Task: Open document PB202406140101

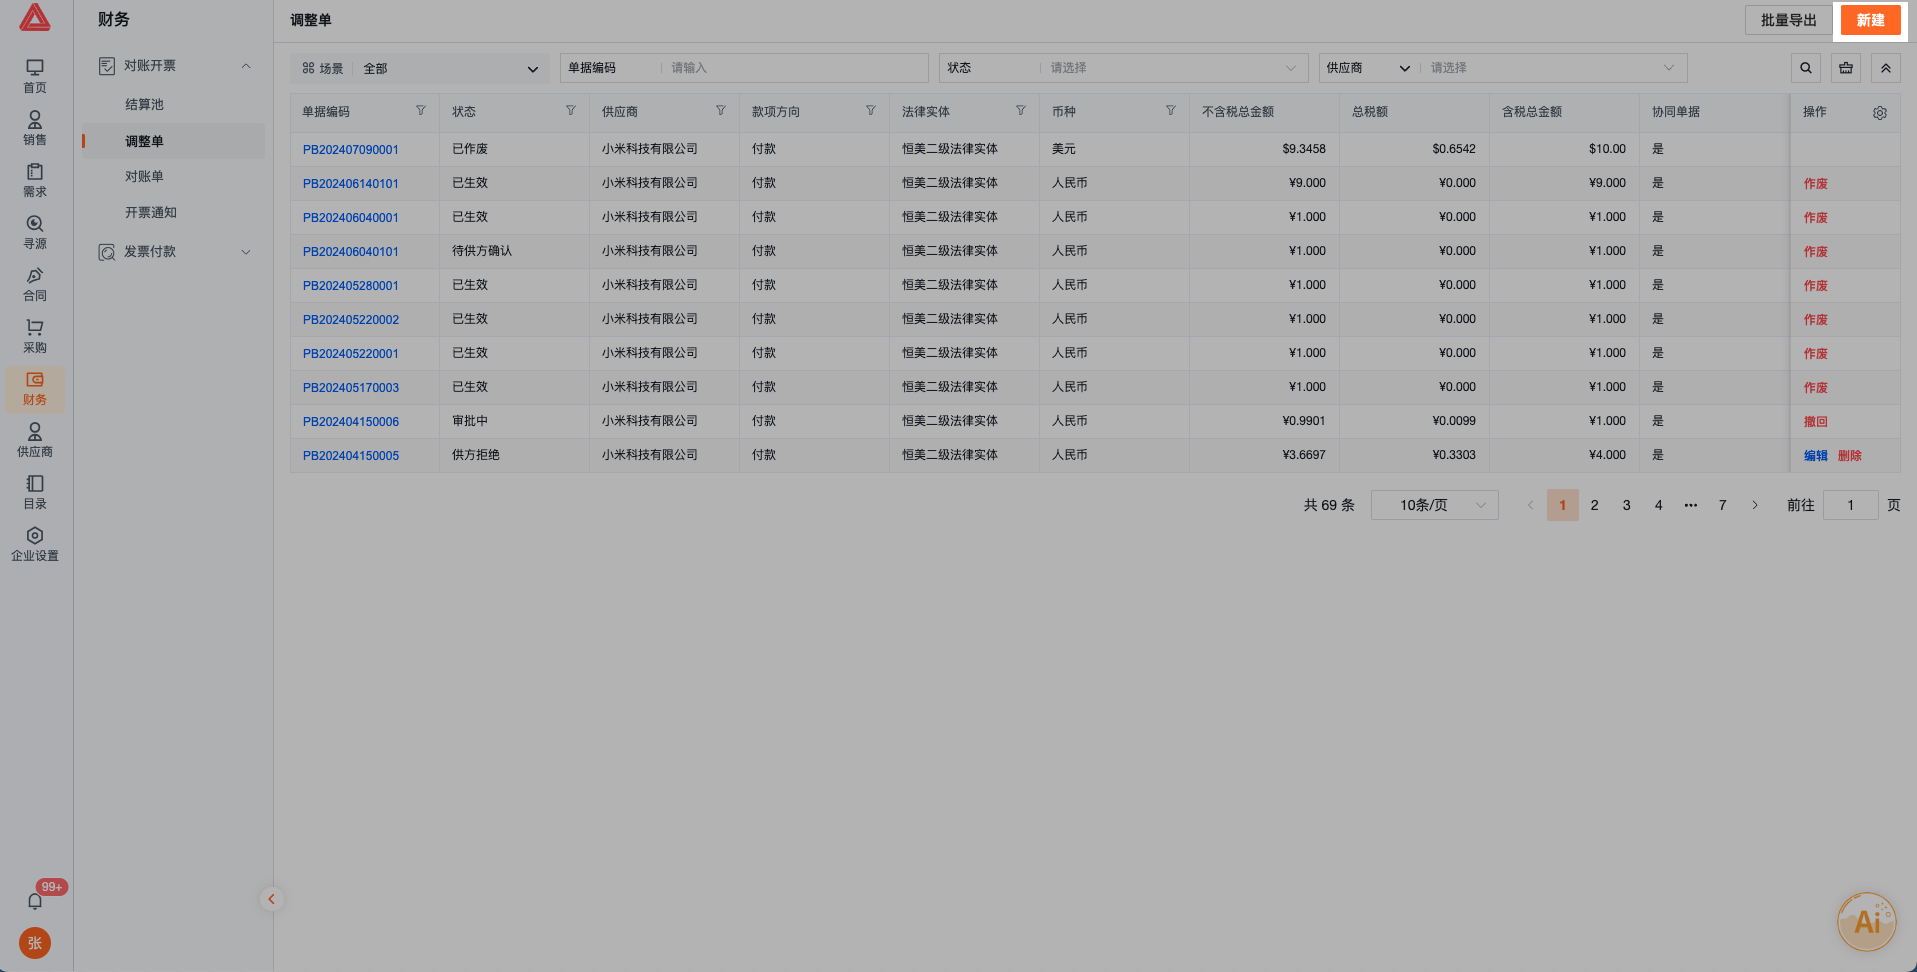Action: tap(351, 183)
